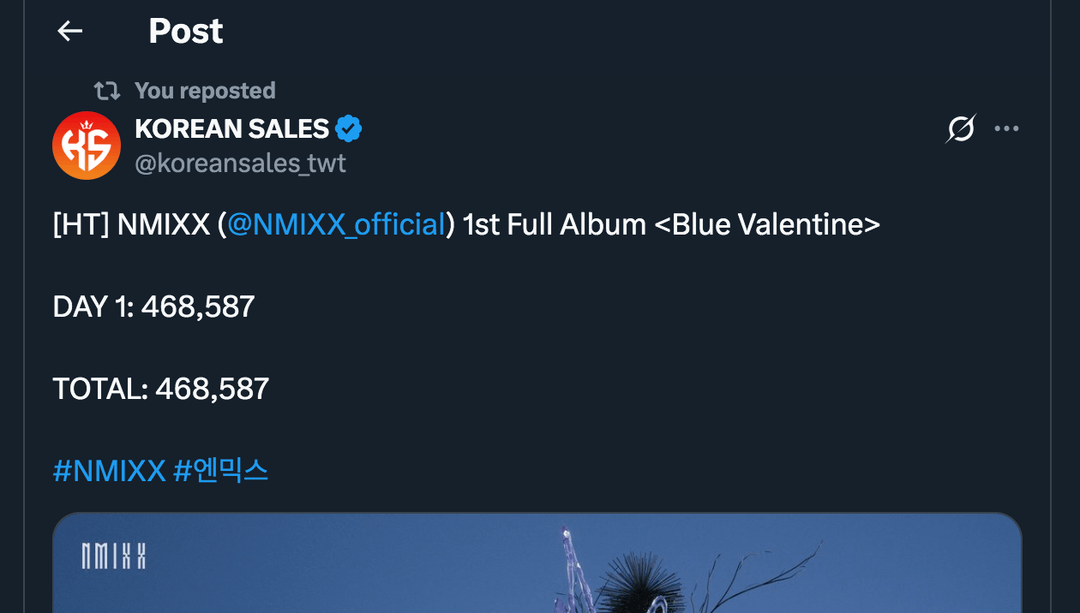Click the "<Blue Valentine>" album title text
Image resolution: width=1080 pixels, height=613 pixels.
(x=767, y=224)
